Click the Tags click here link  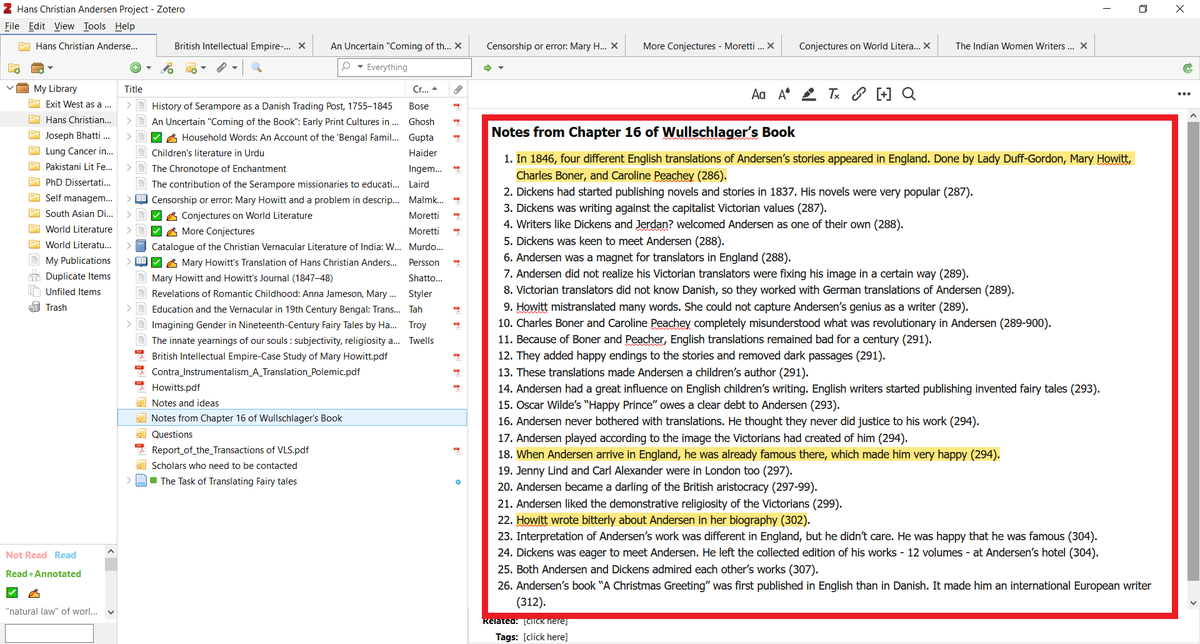point(545,636)
